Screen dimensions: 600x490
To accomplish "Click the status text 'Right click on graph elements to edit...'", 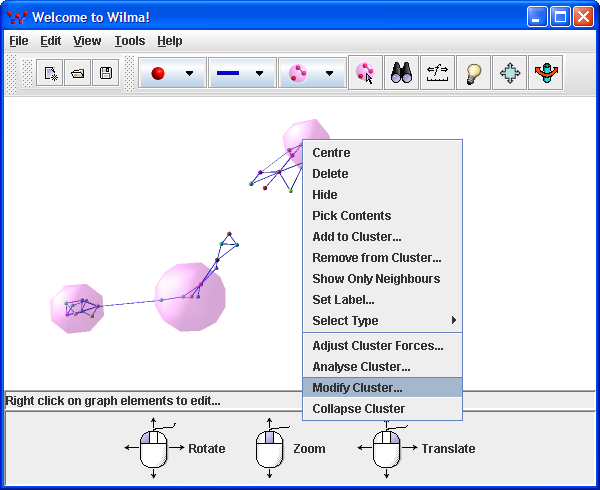I will 113,401.
